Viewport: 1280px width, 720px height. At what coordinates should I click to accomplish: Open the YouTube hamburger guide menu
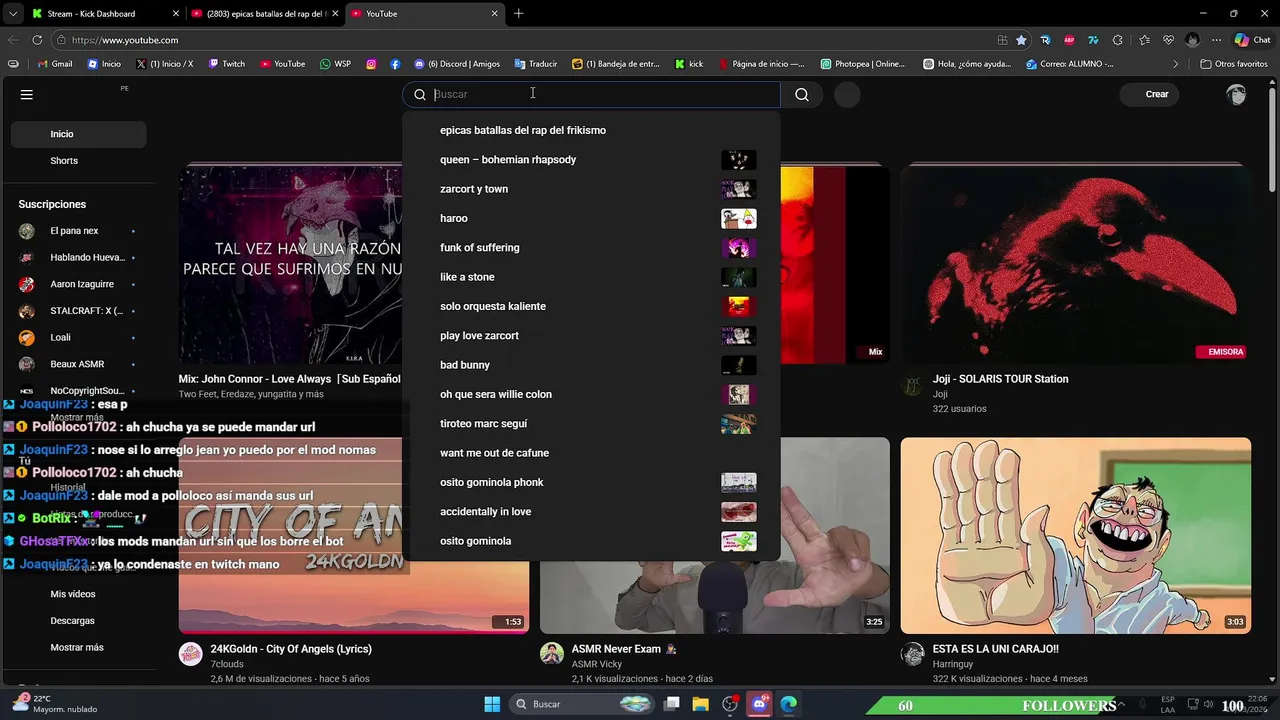(x=27, y=94)
